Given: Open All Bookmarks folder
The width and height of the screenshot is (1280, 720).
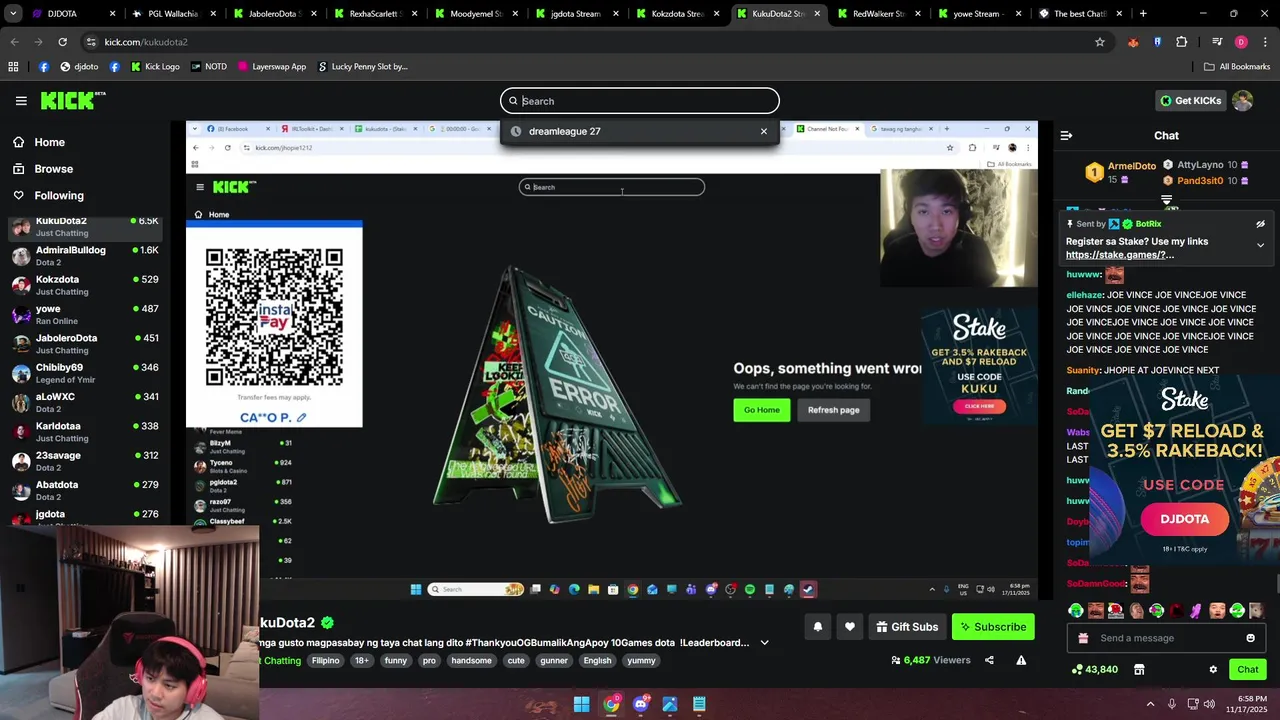Looking at the screenshot, I should point(1237,67).
